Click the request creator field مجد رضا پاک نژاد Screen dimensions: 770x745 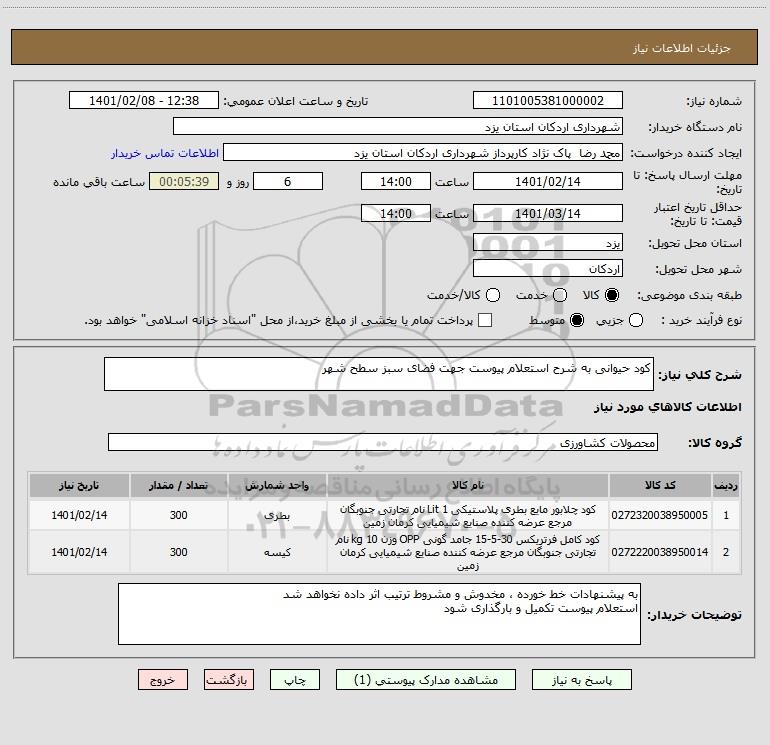(x=423, y=153)
